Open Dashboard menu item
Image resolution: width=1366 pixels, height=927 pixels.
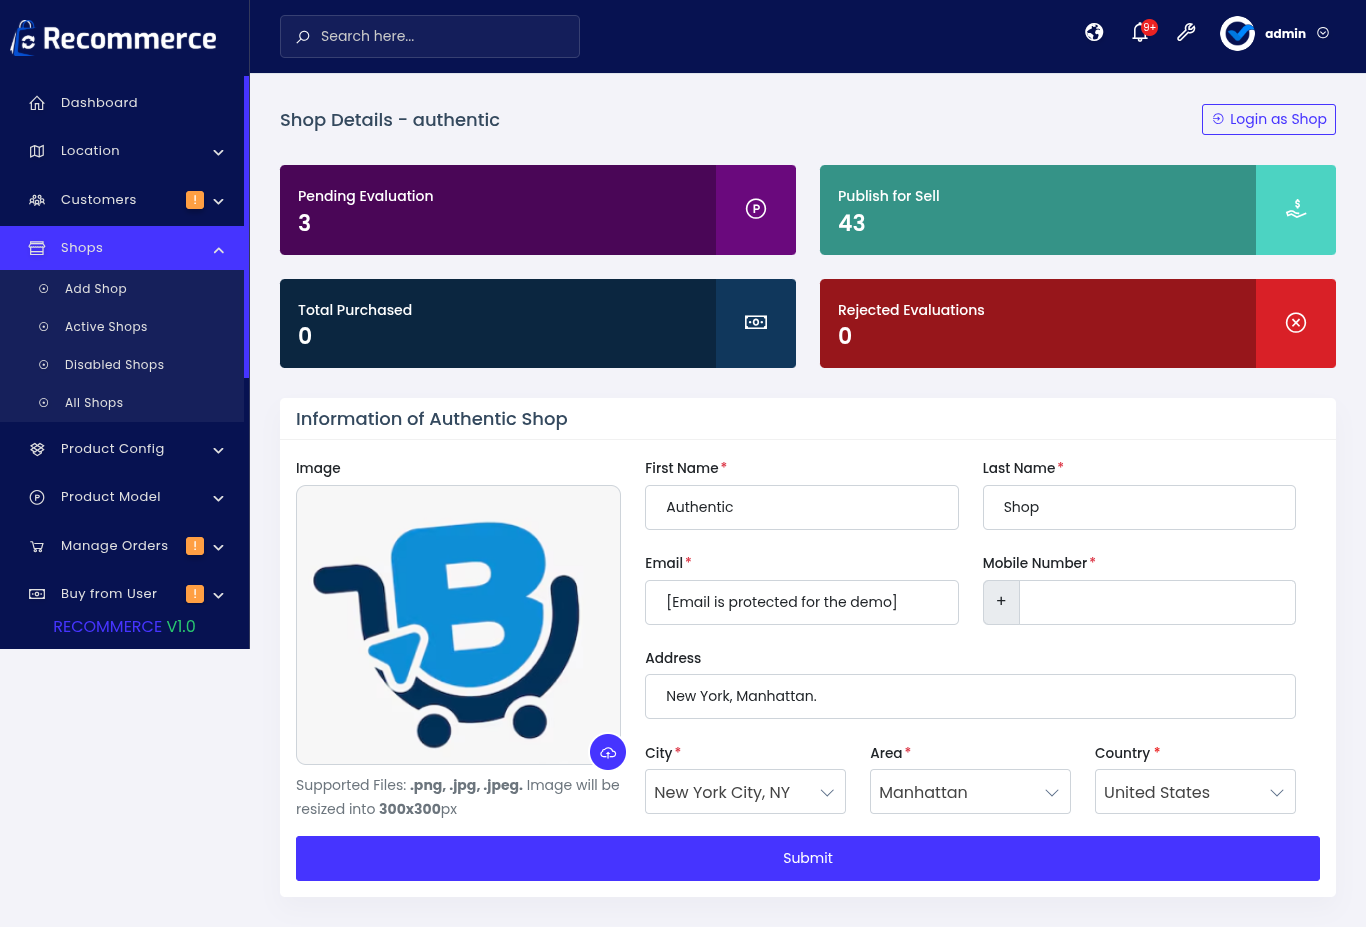[x=122, y=103]
